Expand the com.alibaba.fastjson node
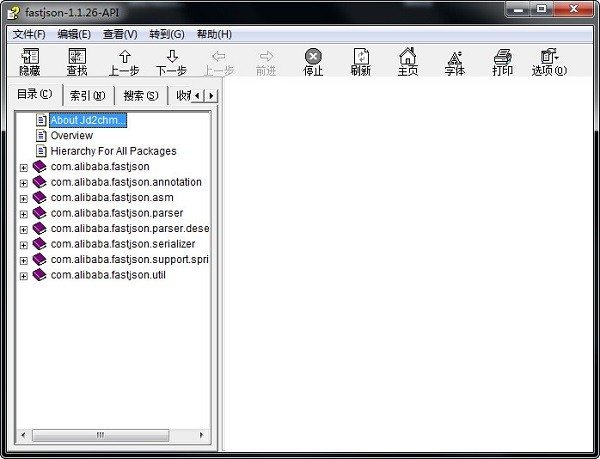This screenshot has height=459, width=600. pyautogui.click(x=24, y=168)
